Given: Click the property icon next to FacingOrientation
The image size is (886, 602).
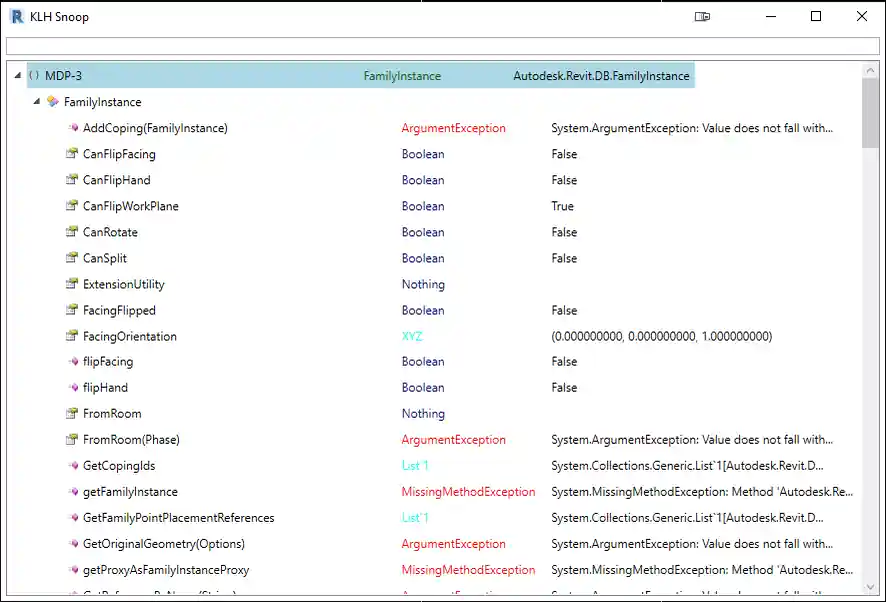Looking at the screenshot, I should click(x=72, y=336).
